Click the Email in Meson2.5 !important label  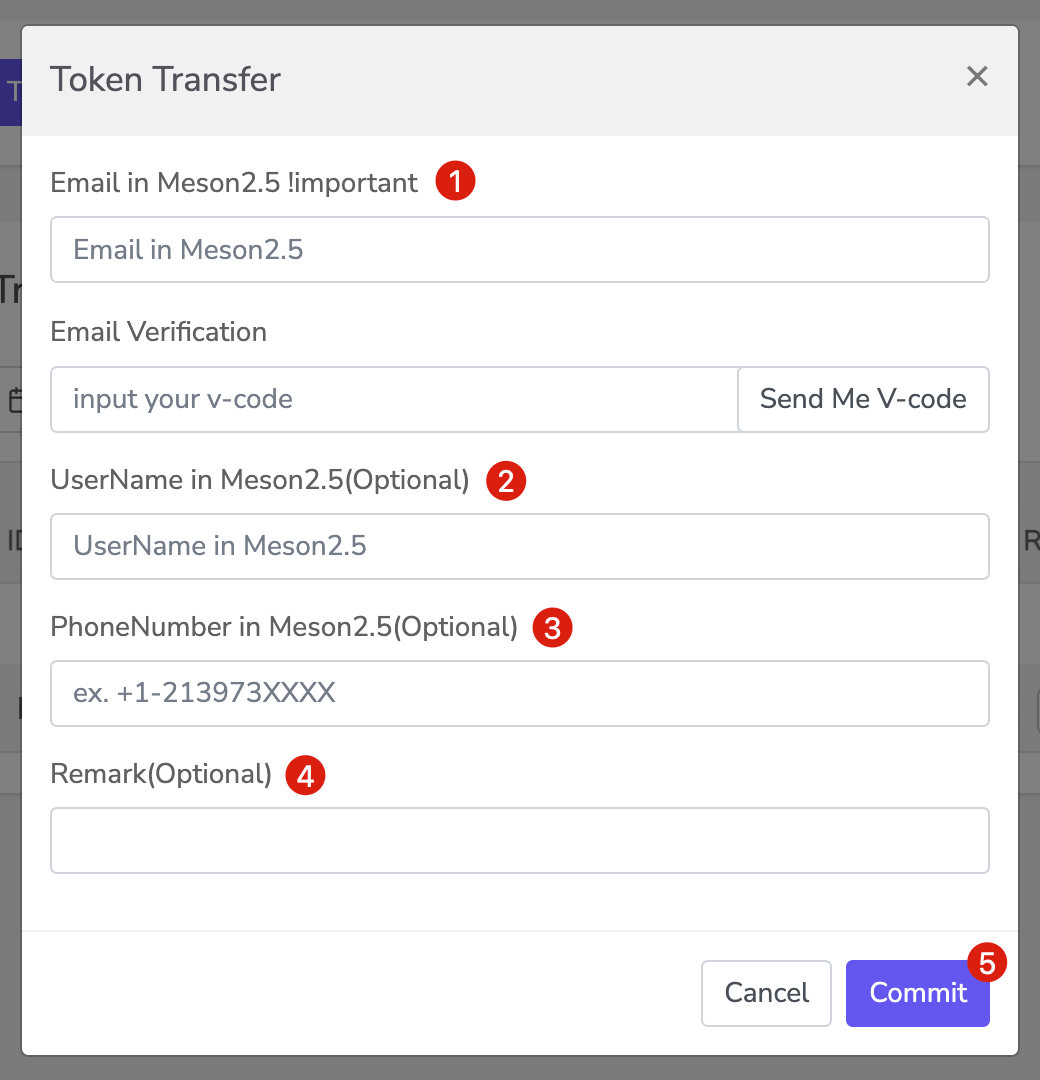point(234,183)
